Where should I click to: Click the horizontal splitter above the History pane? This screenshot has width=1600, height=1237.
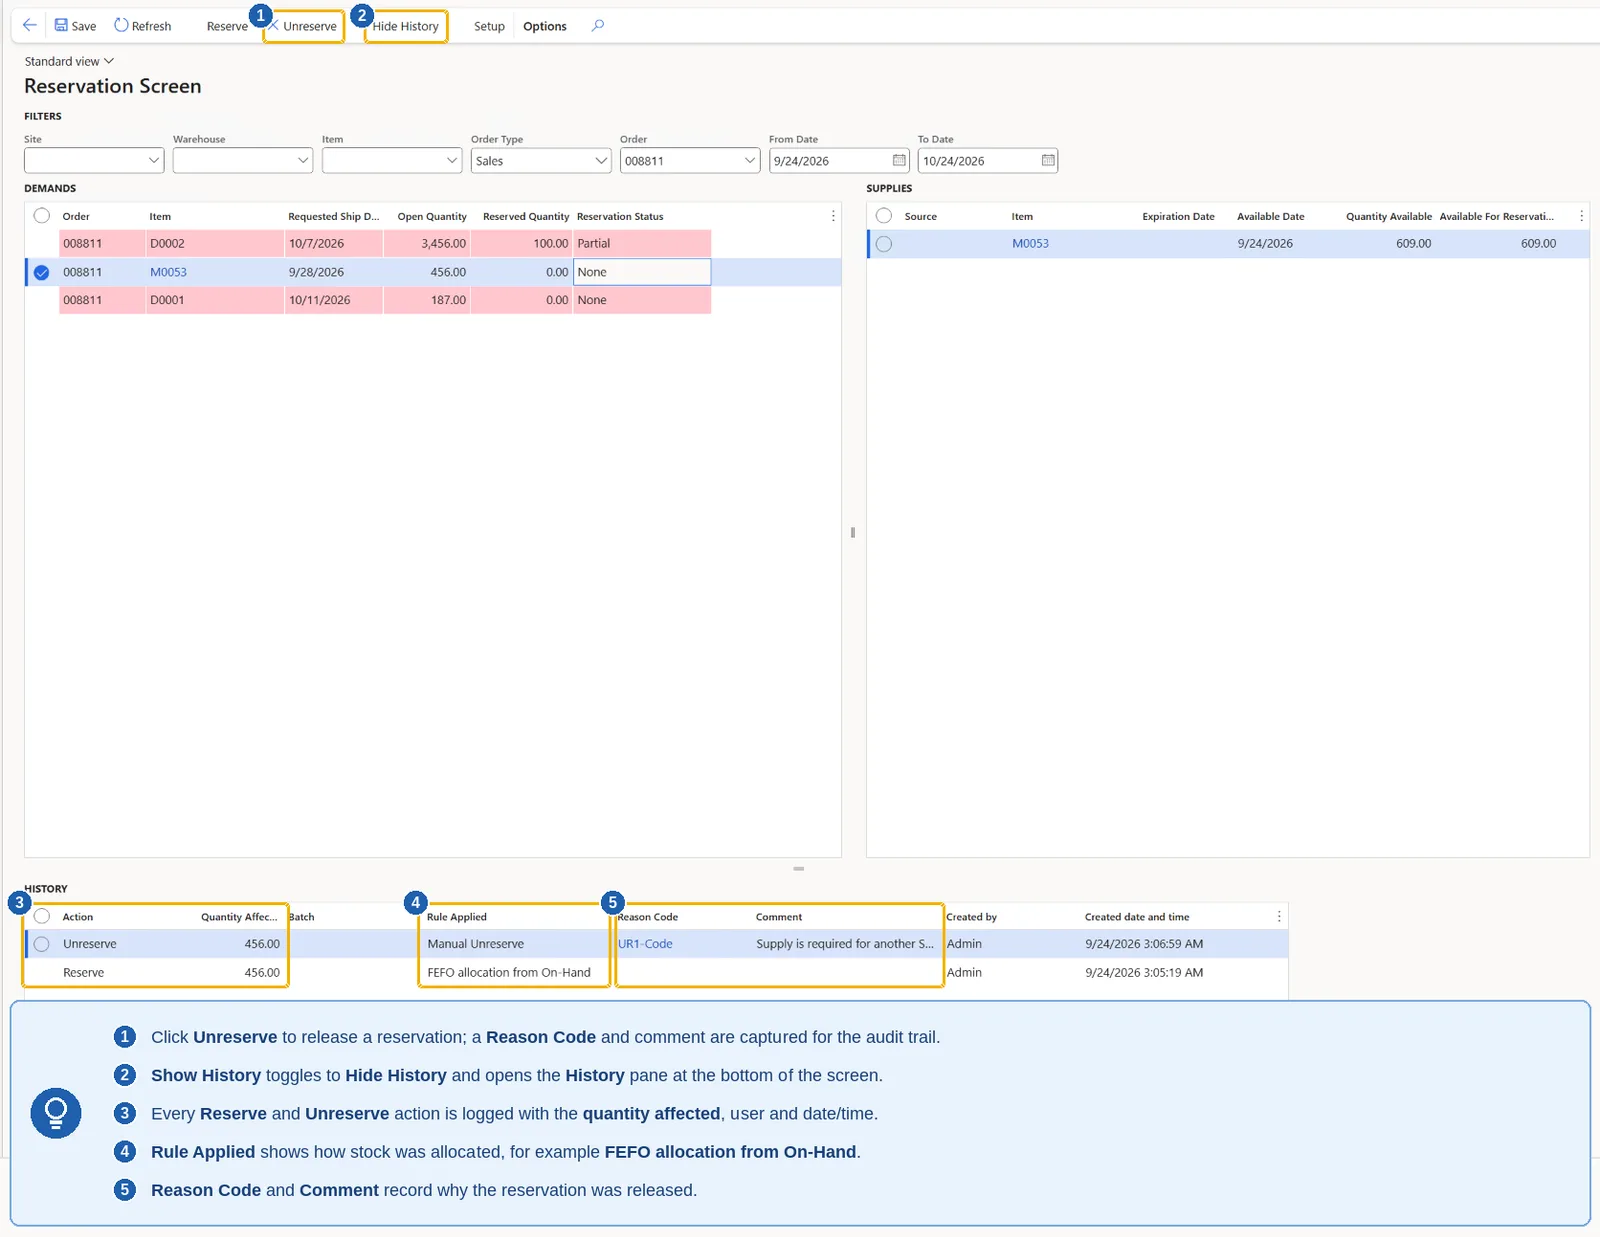(799, 868)
